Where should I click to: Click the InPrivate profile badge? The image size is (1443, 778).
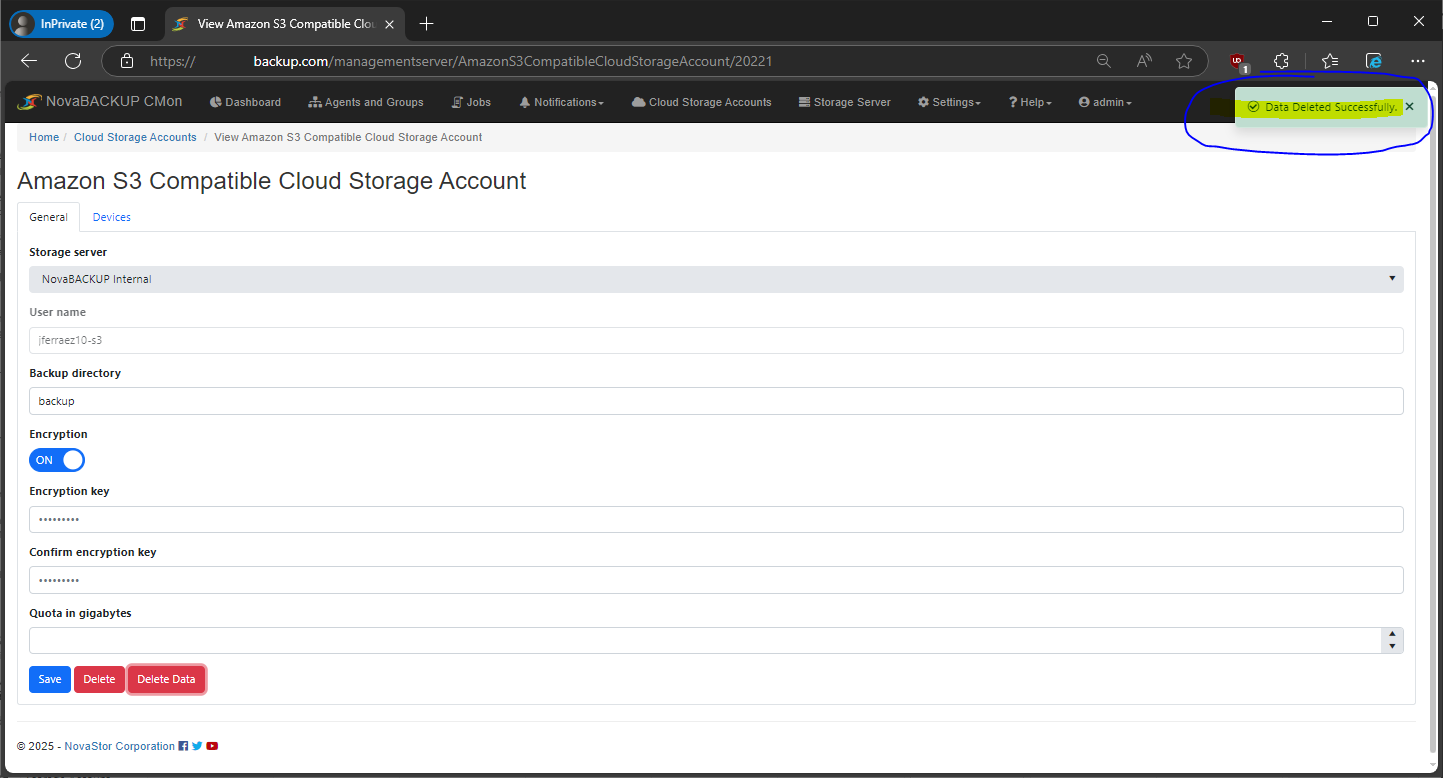pyautogui.click(x=61, y=23)
